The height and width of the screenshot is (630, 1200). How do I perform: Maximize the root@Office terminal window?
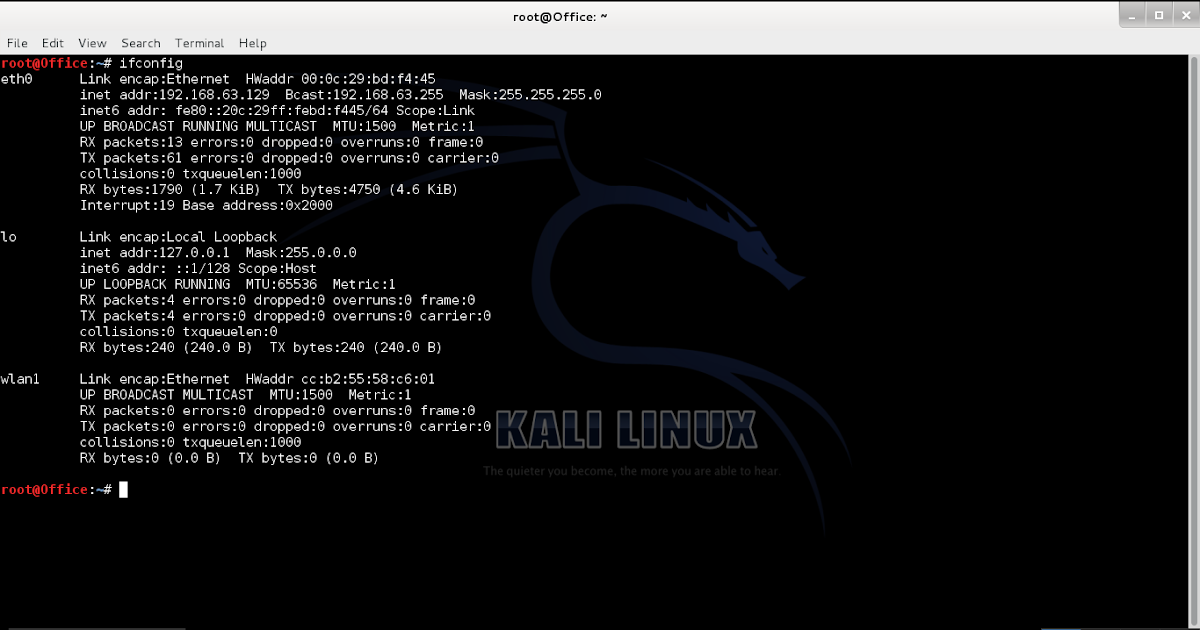(1159, 14)
